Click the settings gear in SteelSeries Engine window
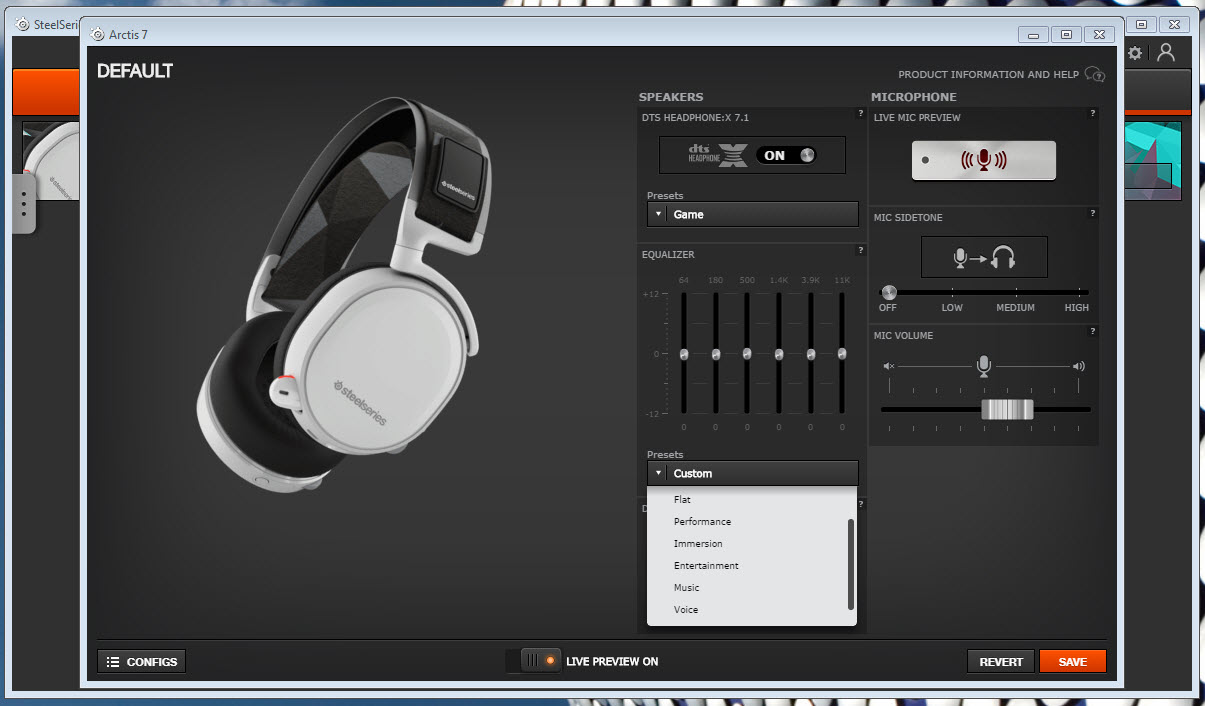Image resolution: width=1205 pixels, height=706 pixels. 1135,53
